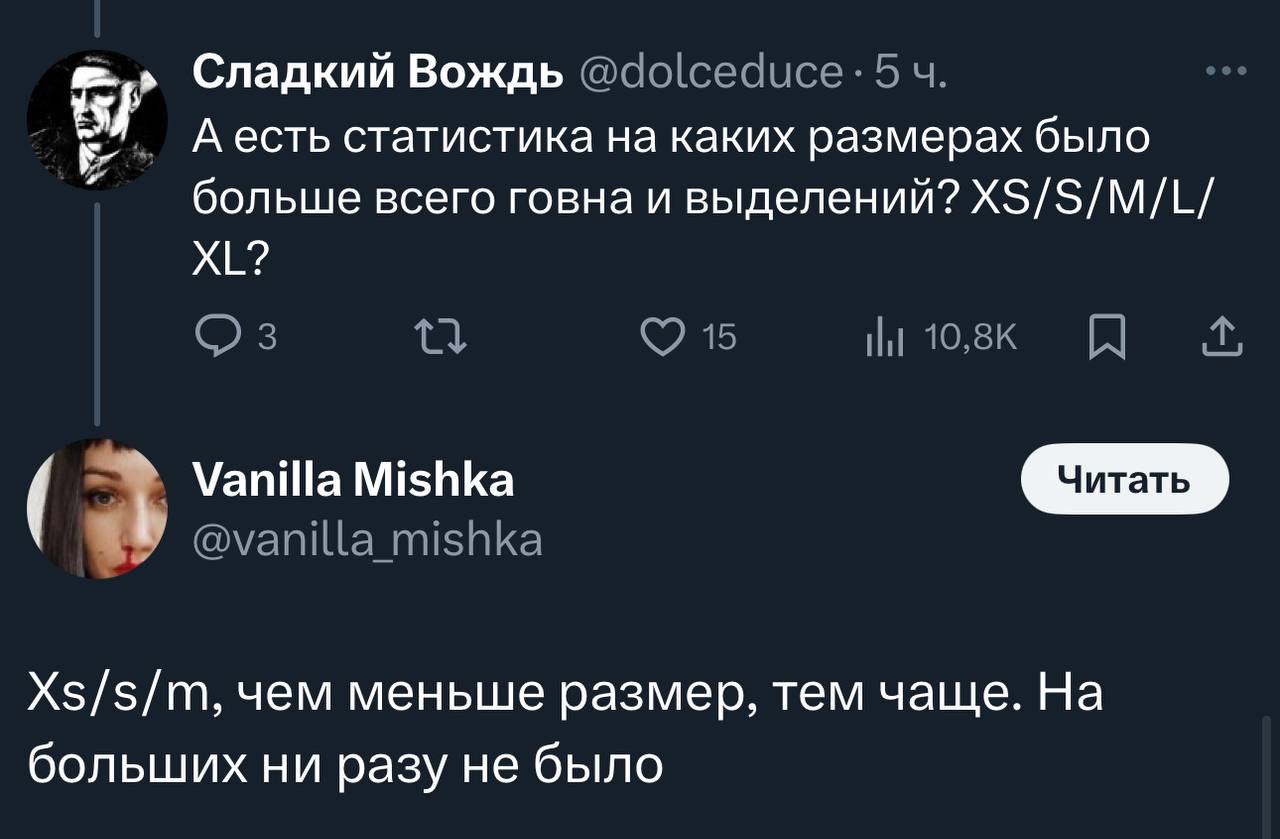1280x839 pixels.
Task: Click the like count 15
Action: pos(720,340)
